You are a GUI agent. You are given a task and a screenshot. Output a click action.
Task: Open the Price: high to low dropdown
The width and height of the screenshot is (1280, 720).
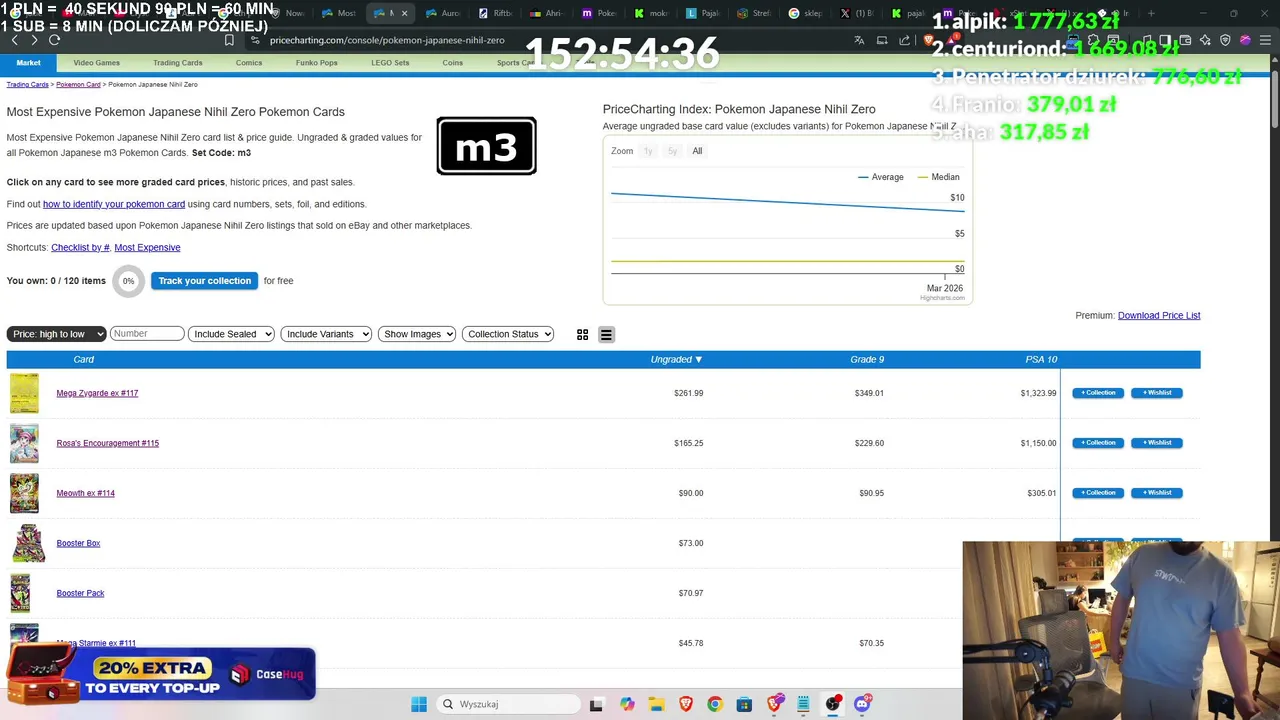(56, 334)
